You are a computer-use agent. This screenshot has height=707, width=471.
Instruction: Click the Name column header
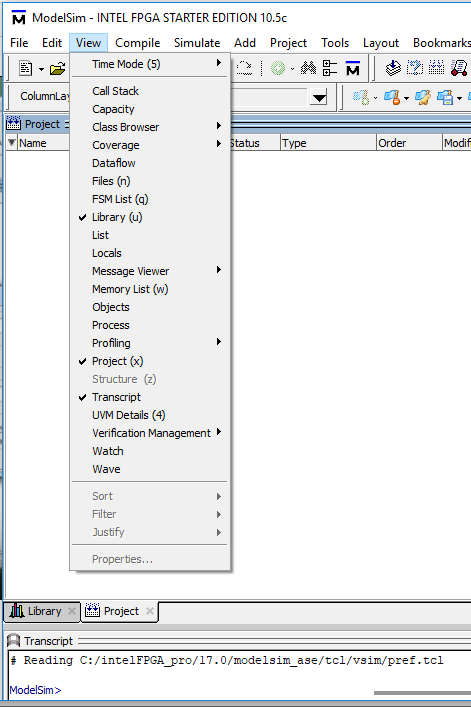click(x=43, y=143)
